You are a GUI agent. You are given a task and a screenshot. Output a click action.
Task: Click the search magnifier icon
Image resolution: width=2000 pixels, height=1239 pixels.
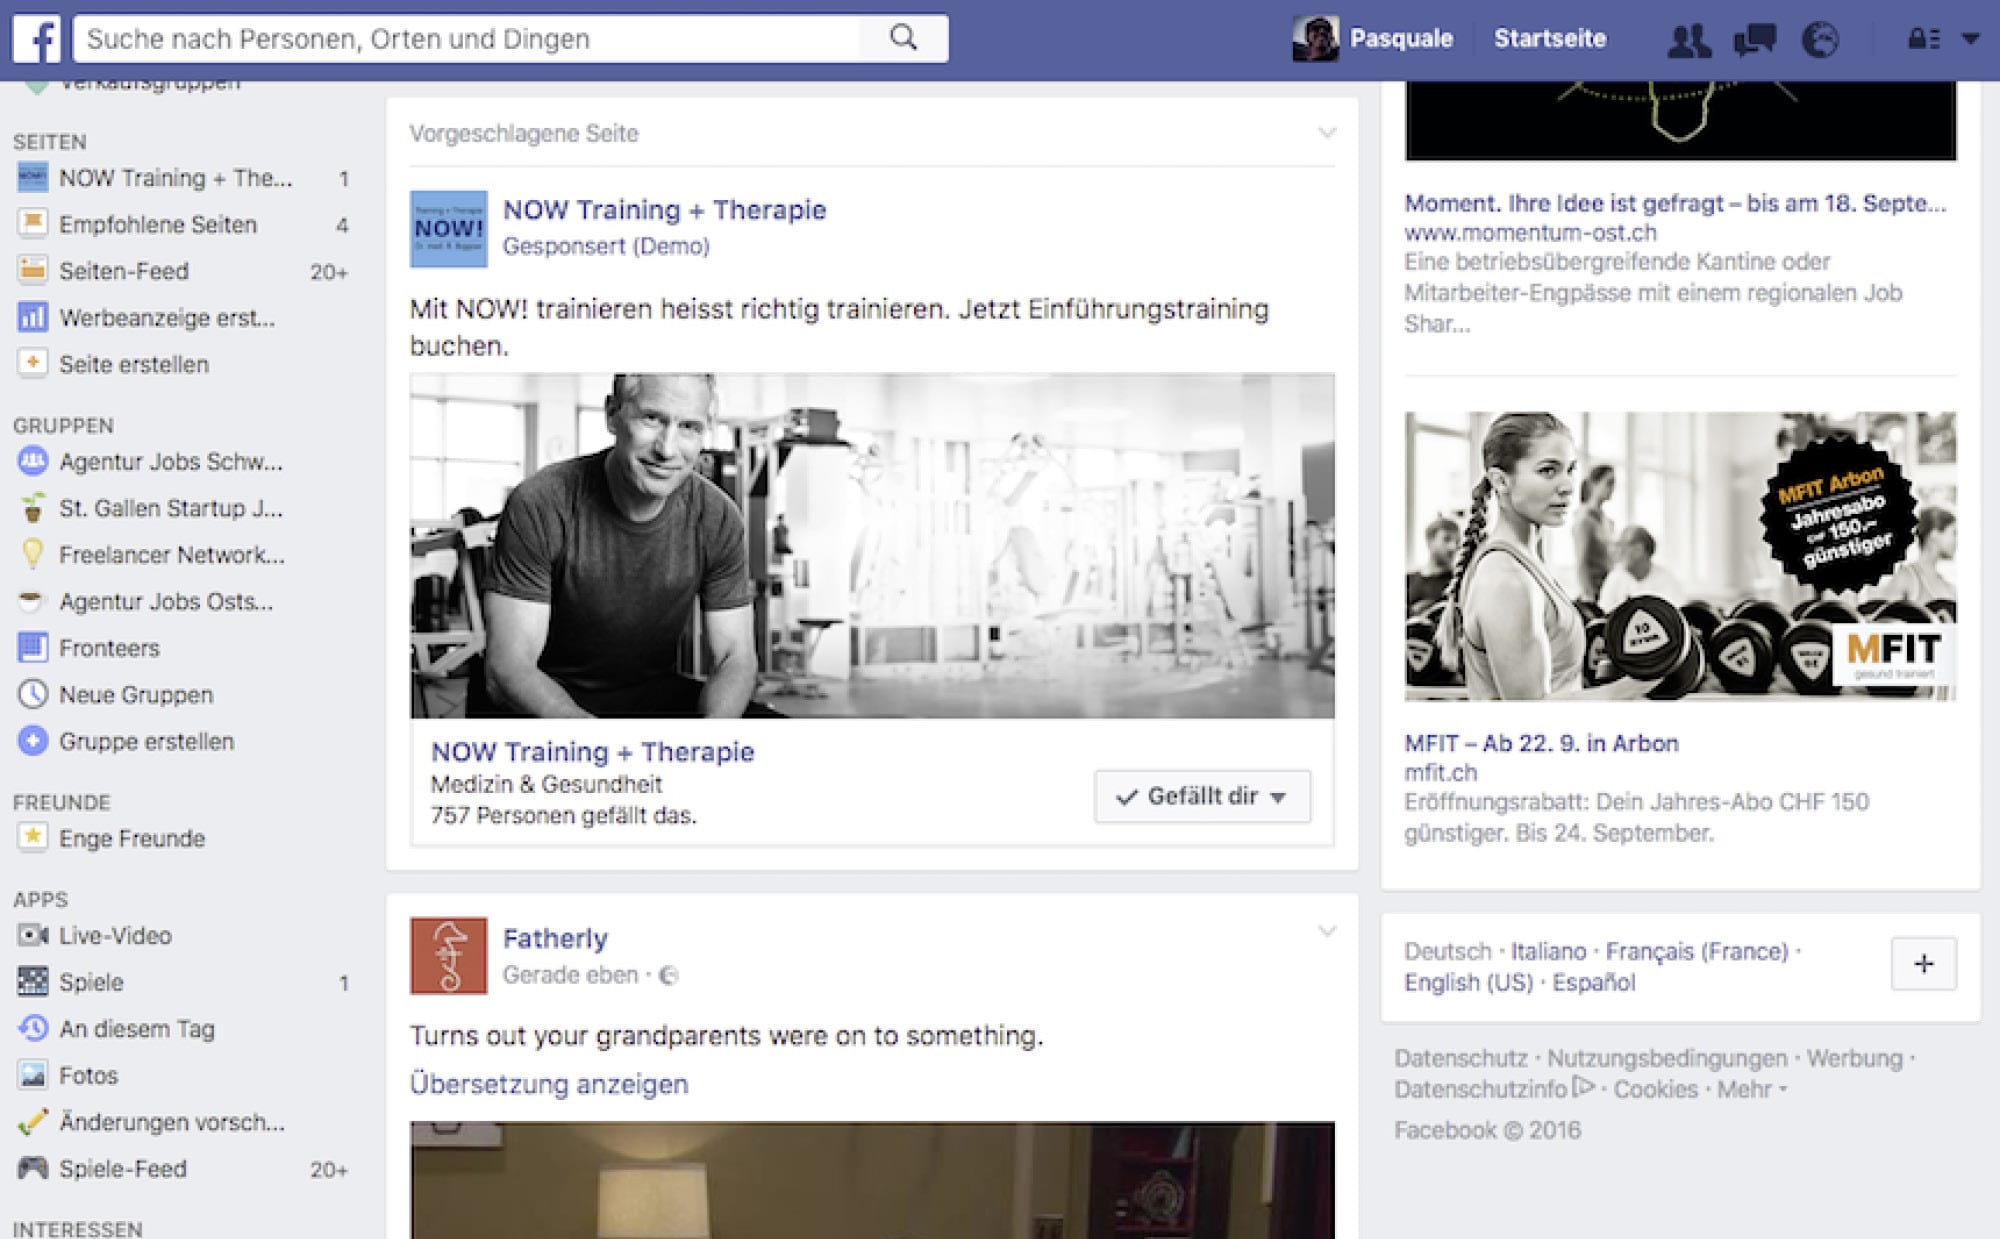click(x=903, y=38)
